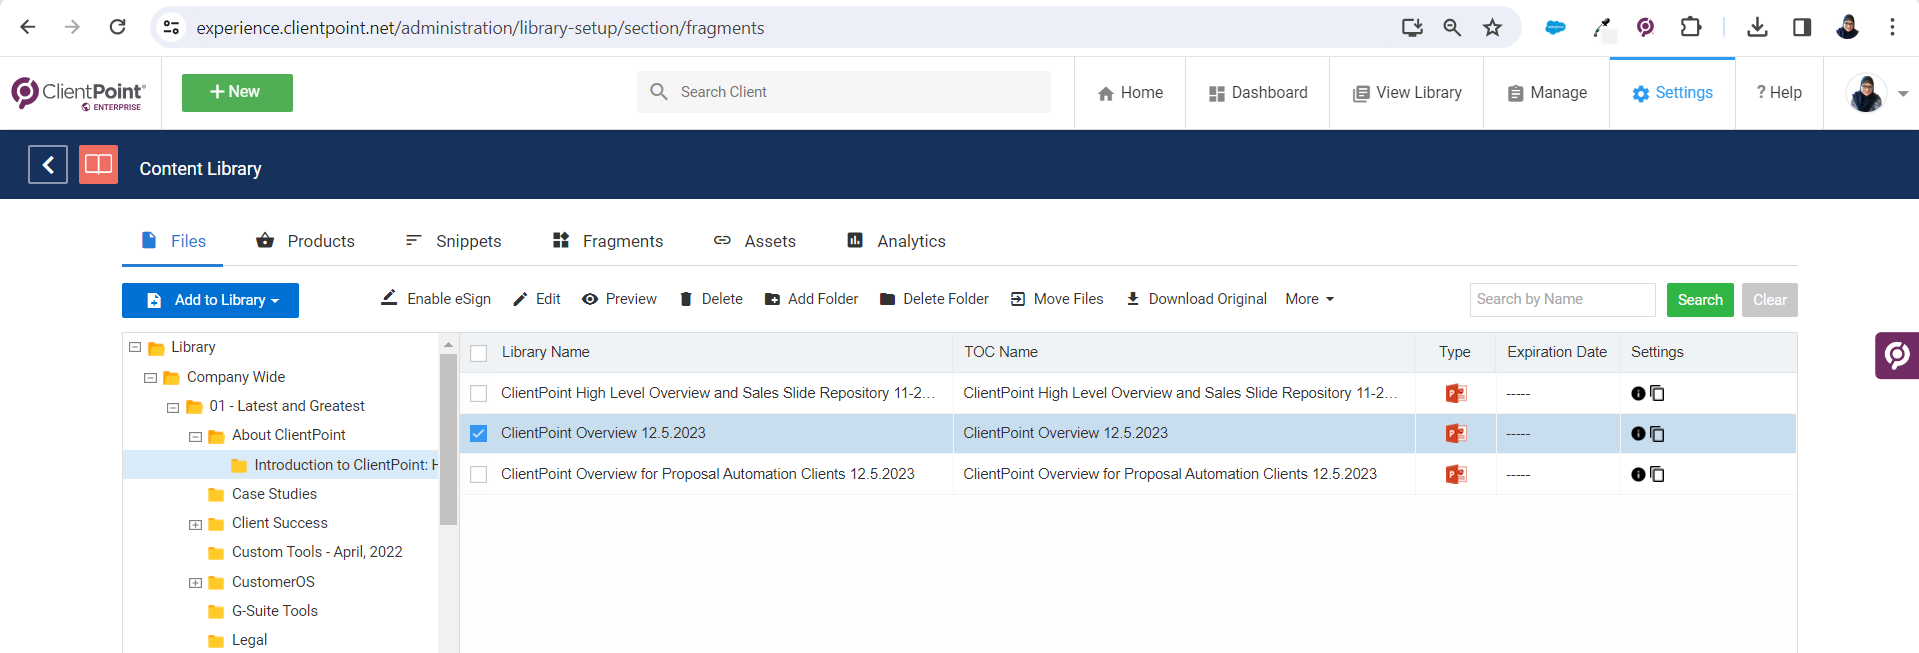
Task: Click copy icon for High Level Overview row
Action: coord(1657,394)
